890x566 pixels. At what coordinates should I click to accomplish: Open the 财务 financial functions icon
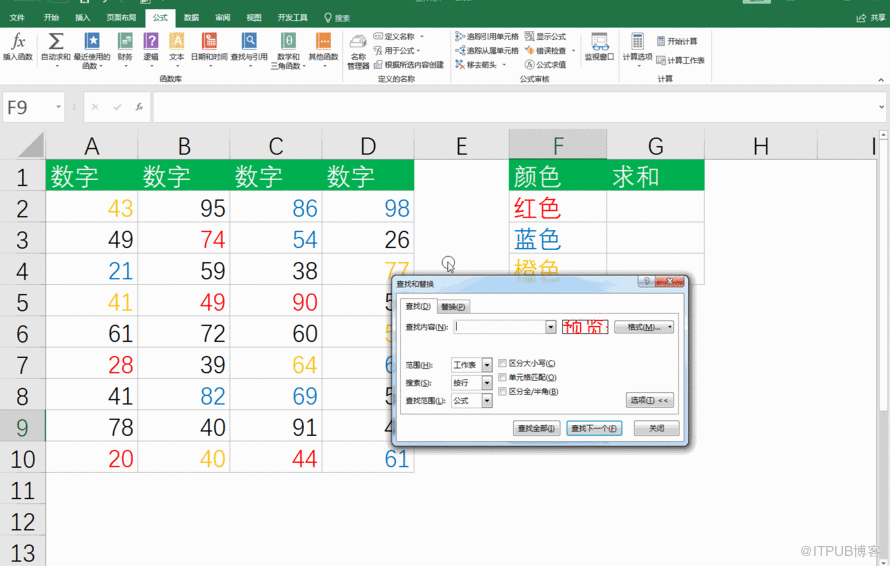pos(125,42)
